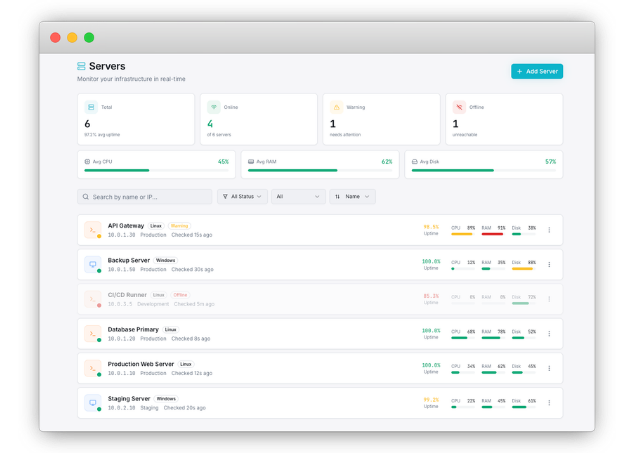The width and height of the screenshot is (634, 453).
Task: Click the Warning badge on API Gateway
Action: (179, 226)
